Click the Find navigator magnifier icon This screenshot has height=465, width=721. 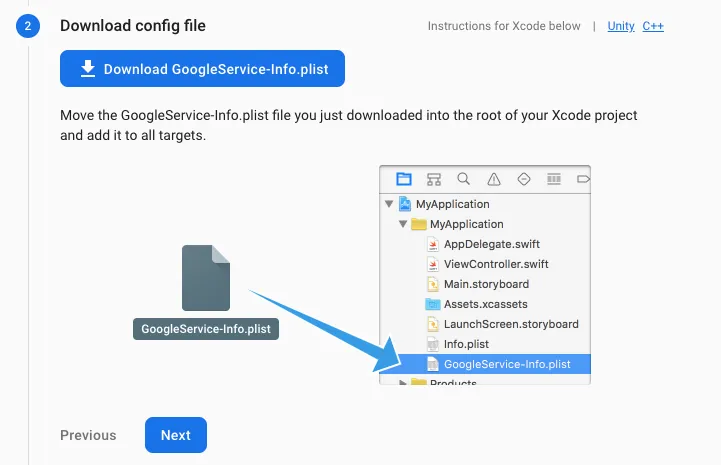point(464,179)
